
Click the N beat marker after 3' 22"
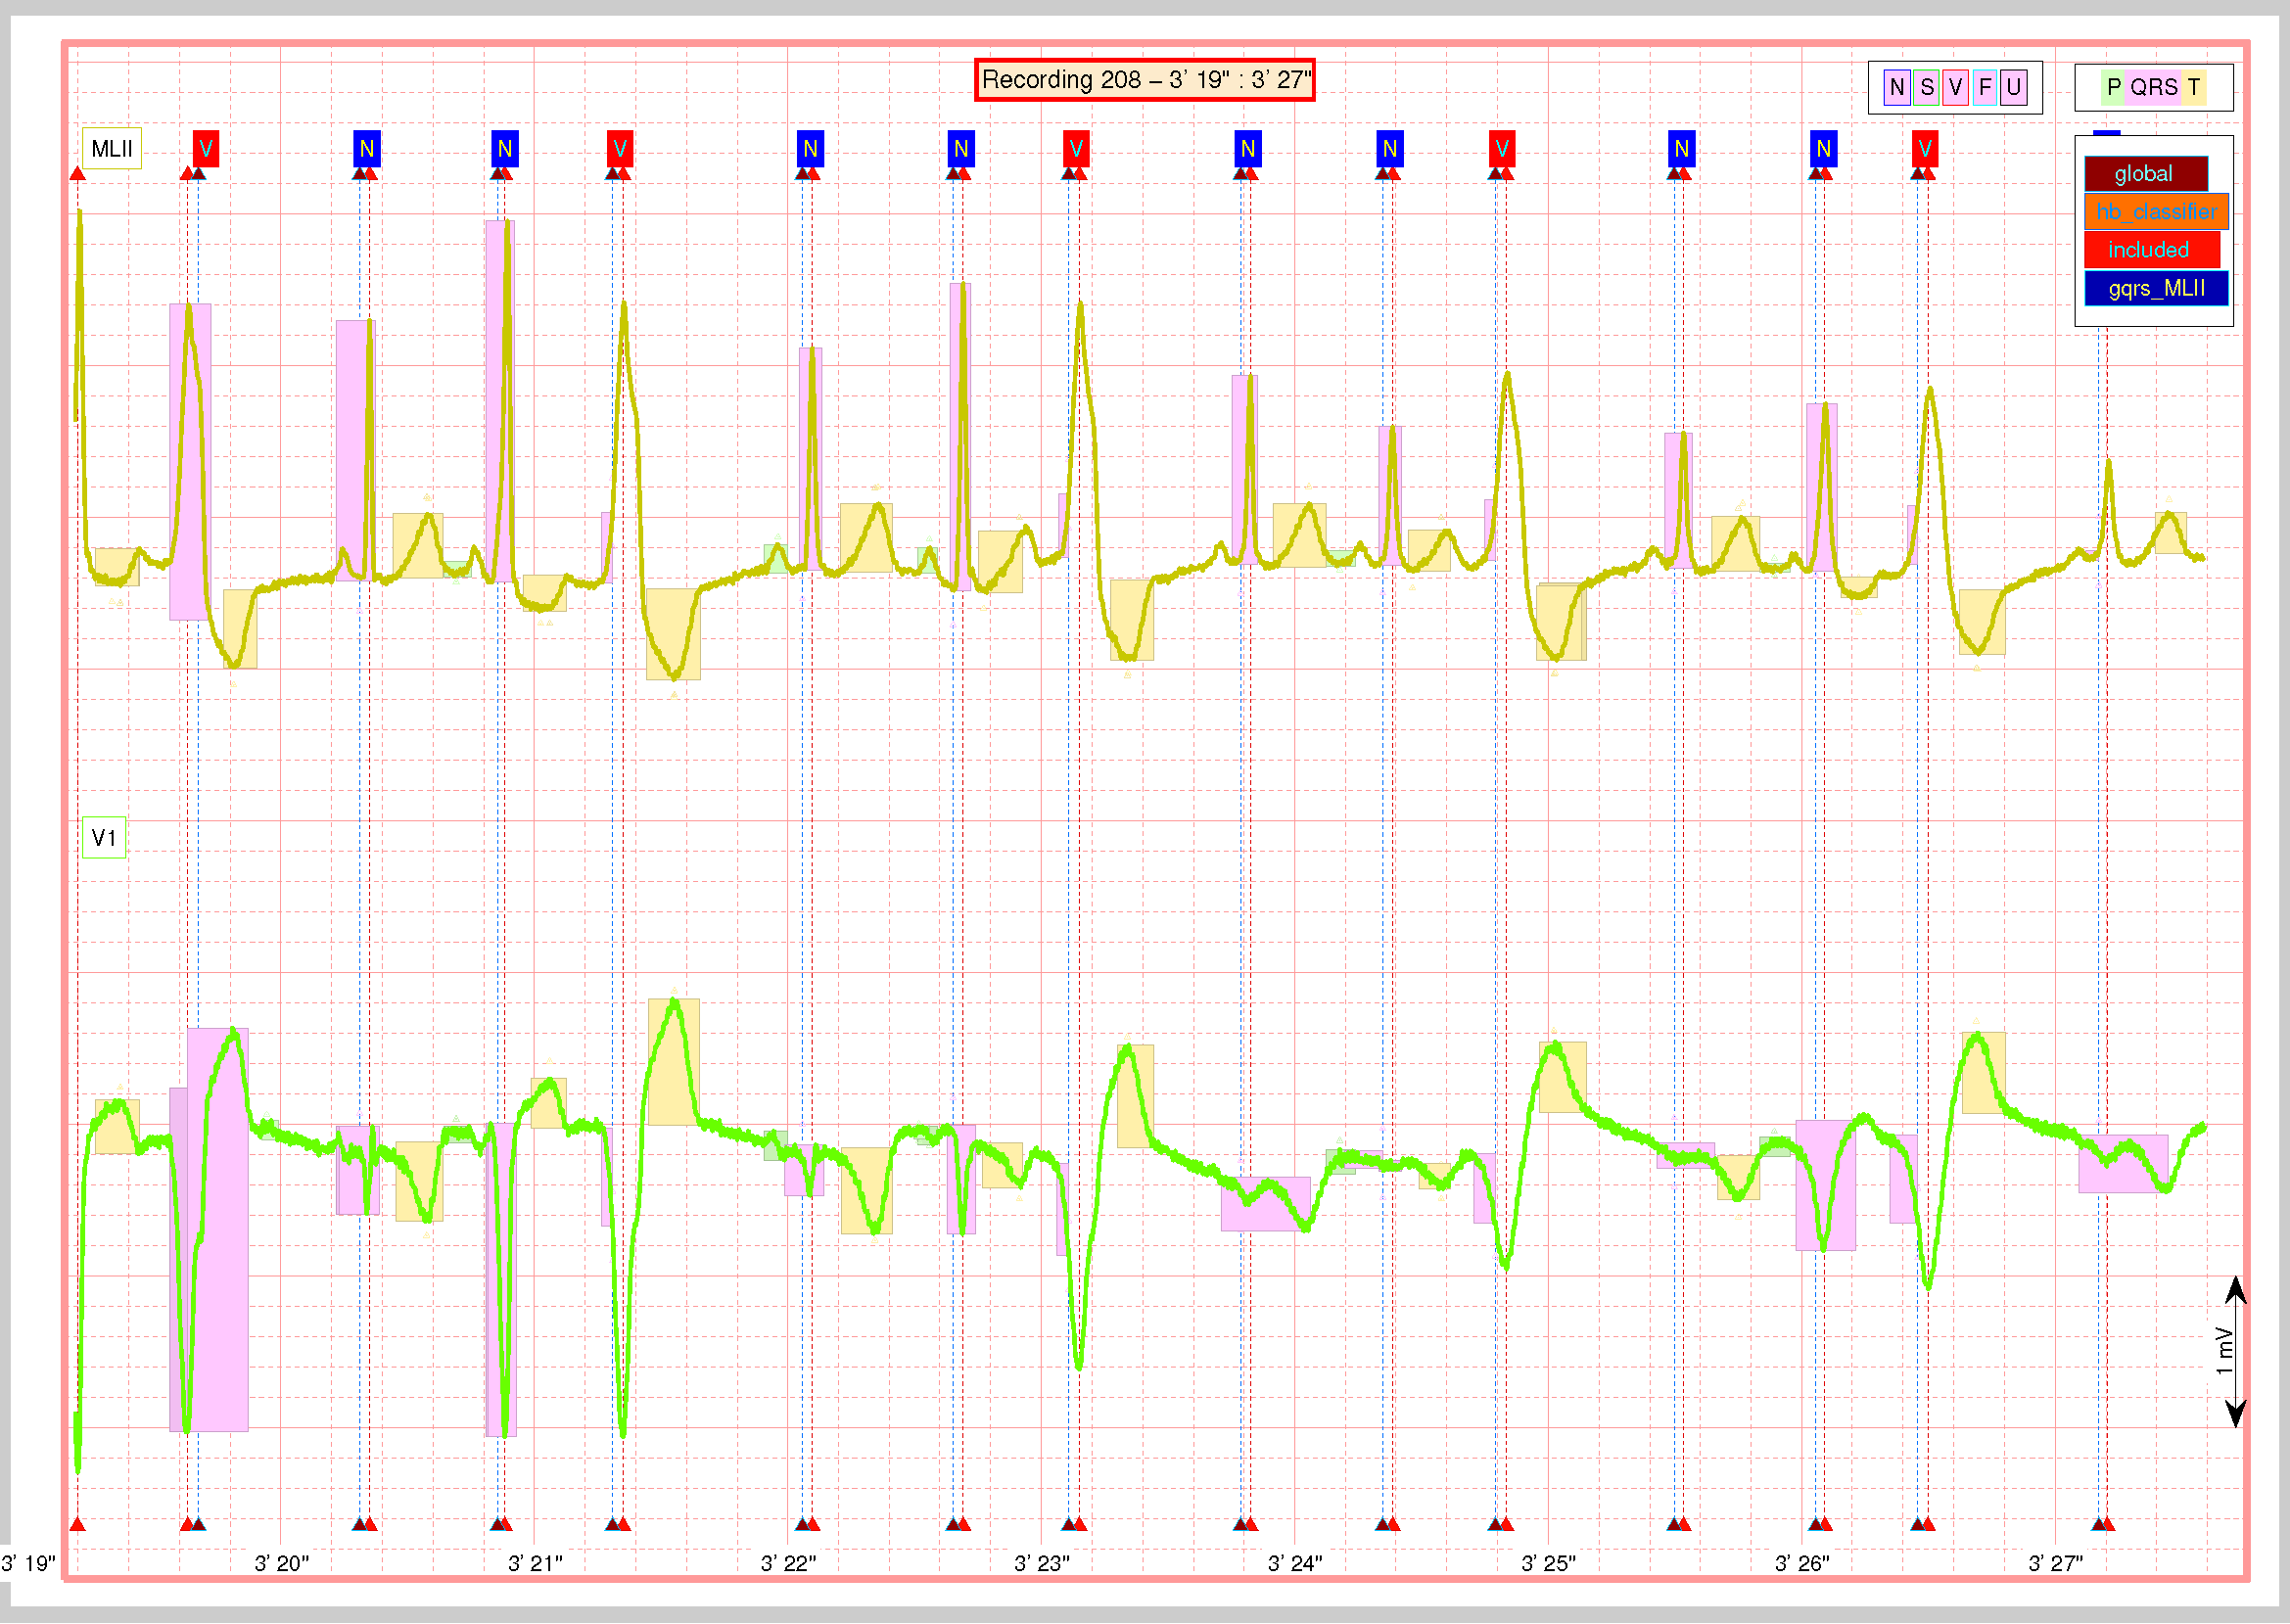(810, 149)
